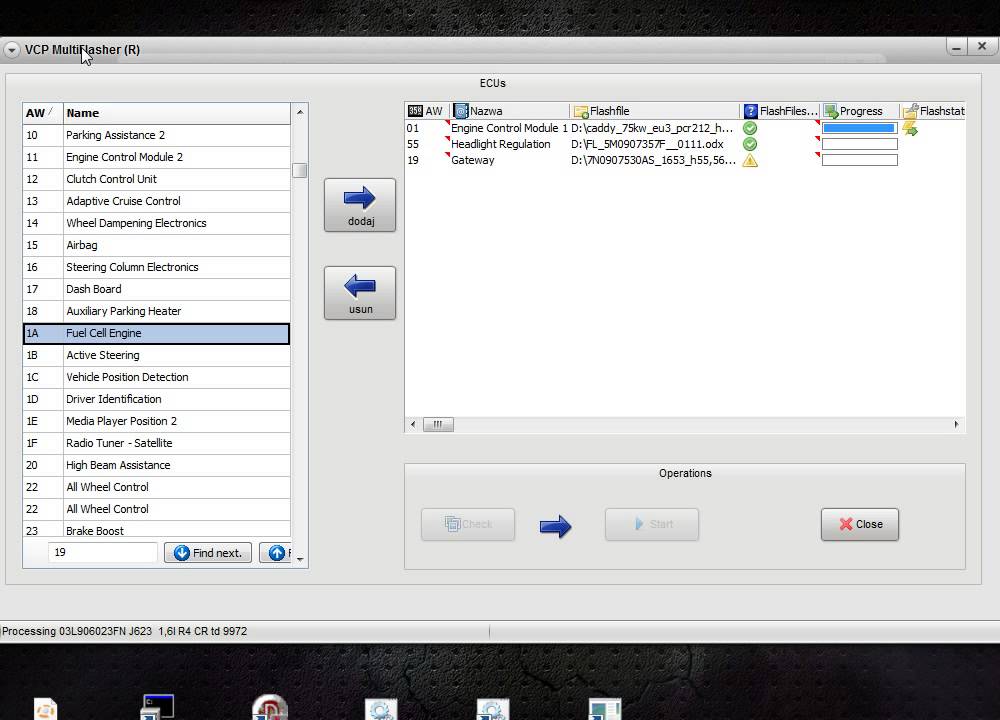Image resolution: width=1000 pixels, height=720 pixels.
Task: Select Parking Assistance 2 row
Action: click(x=157, y=135)
